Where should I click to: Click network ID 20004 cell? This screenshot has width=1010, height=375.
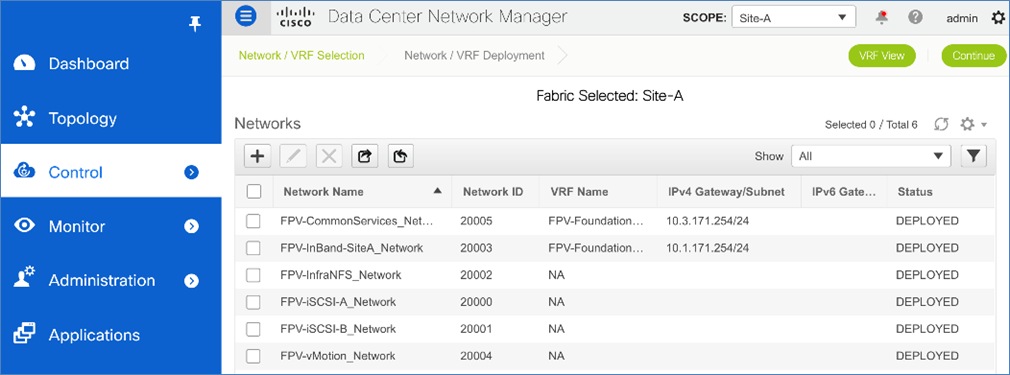(x=476, y=356)
